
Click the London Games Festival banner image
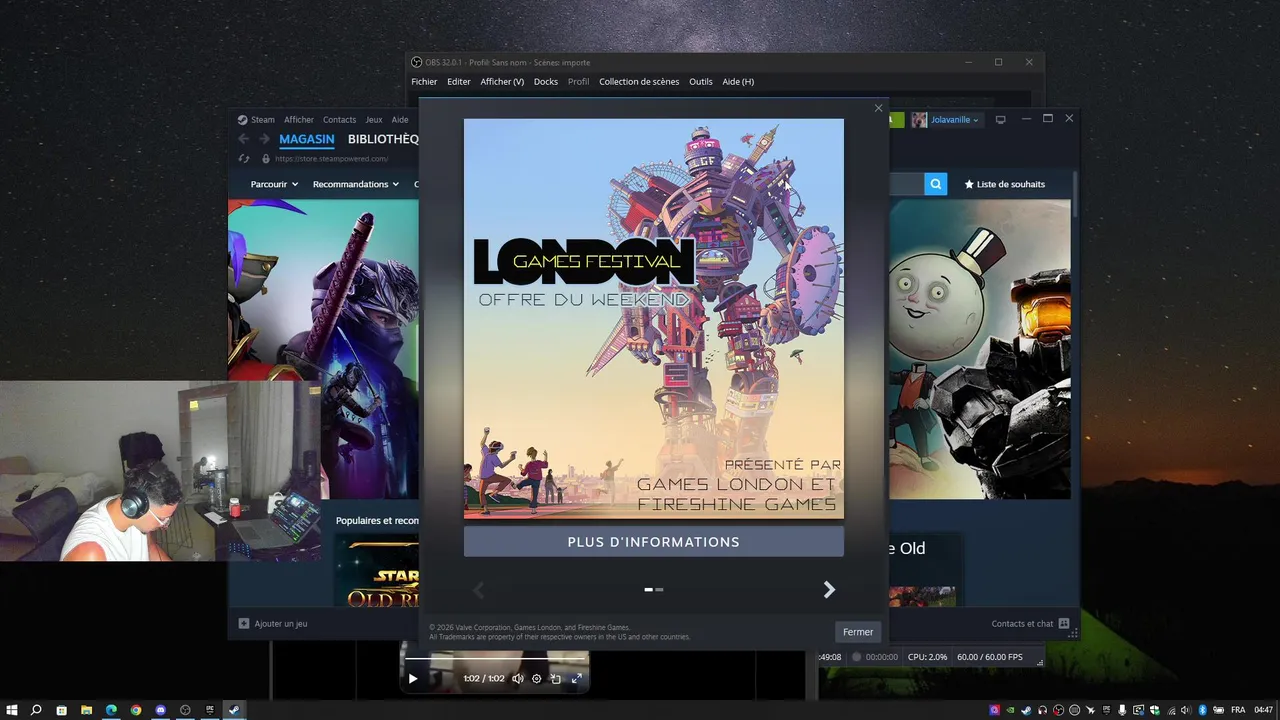tap(654, 319)
